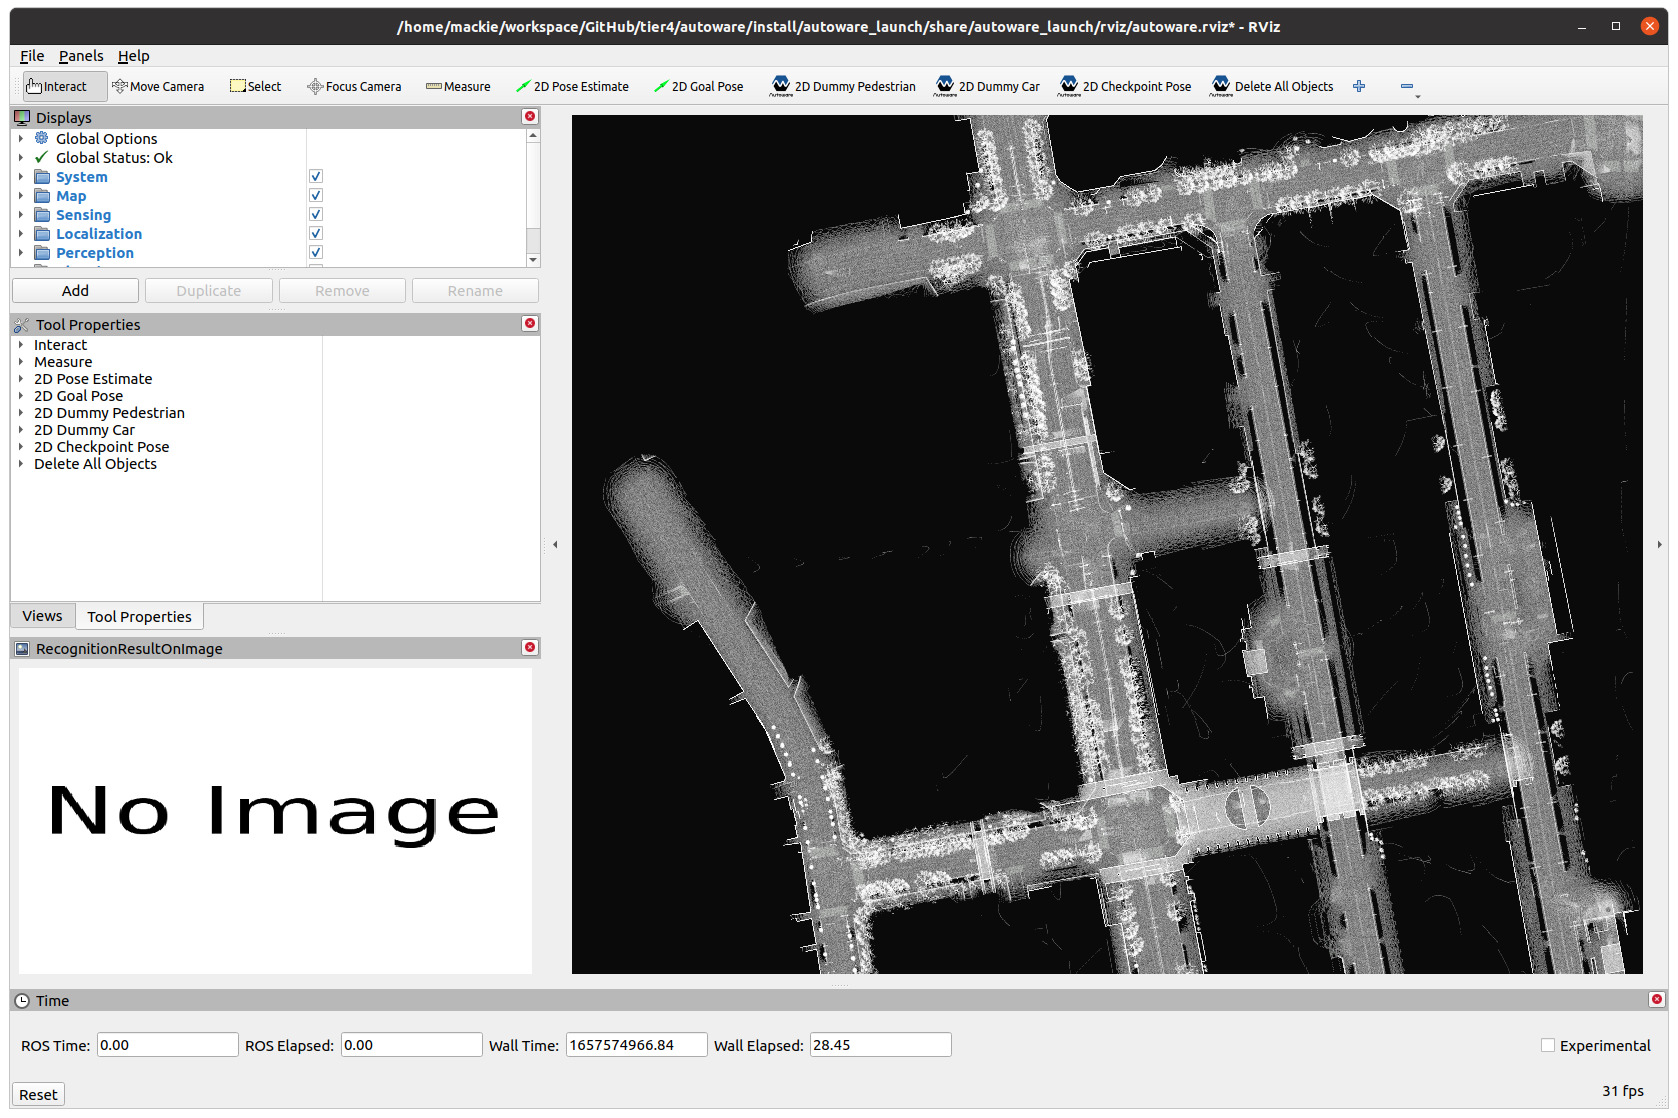Select the 2D Dummy Pedestrian tool

(843, 87)
